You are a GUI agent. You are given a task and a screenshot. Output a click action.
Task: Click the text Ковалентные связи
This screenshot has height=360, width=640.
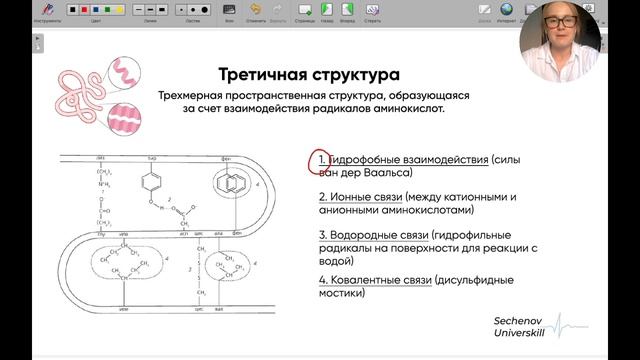(x=381, y=280)
